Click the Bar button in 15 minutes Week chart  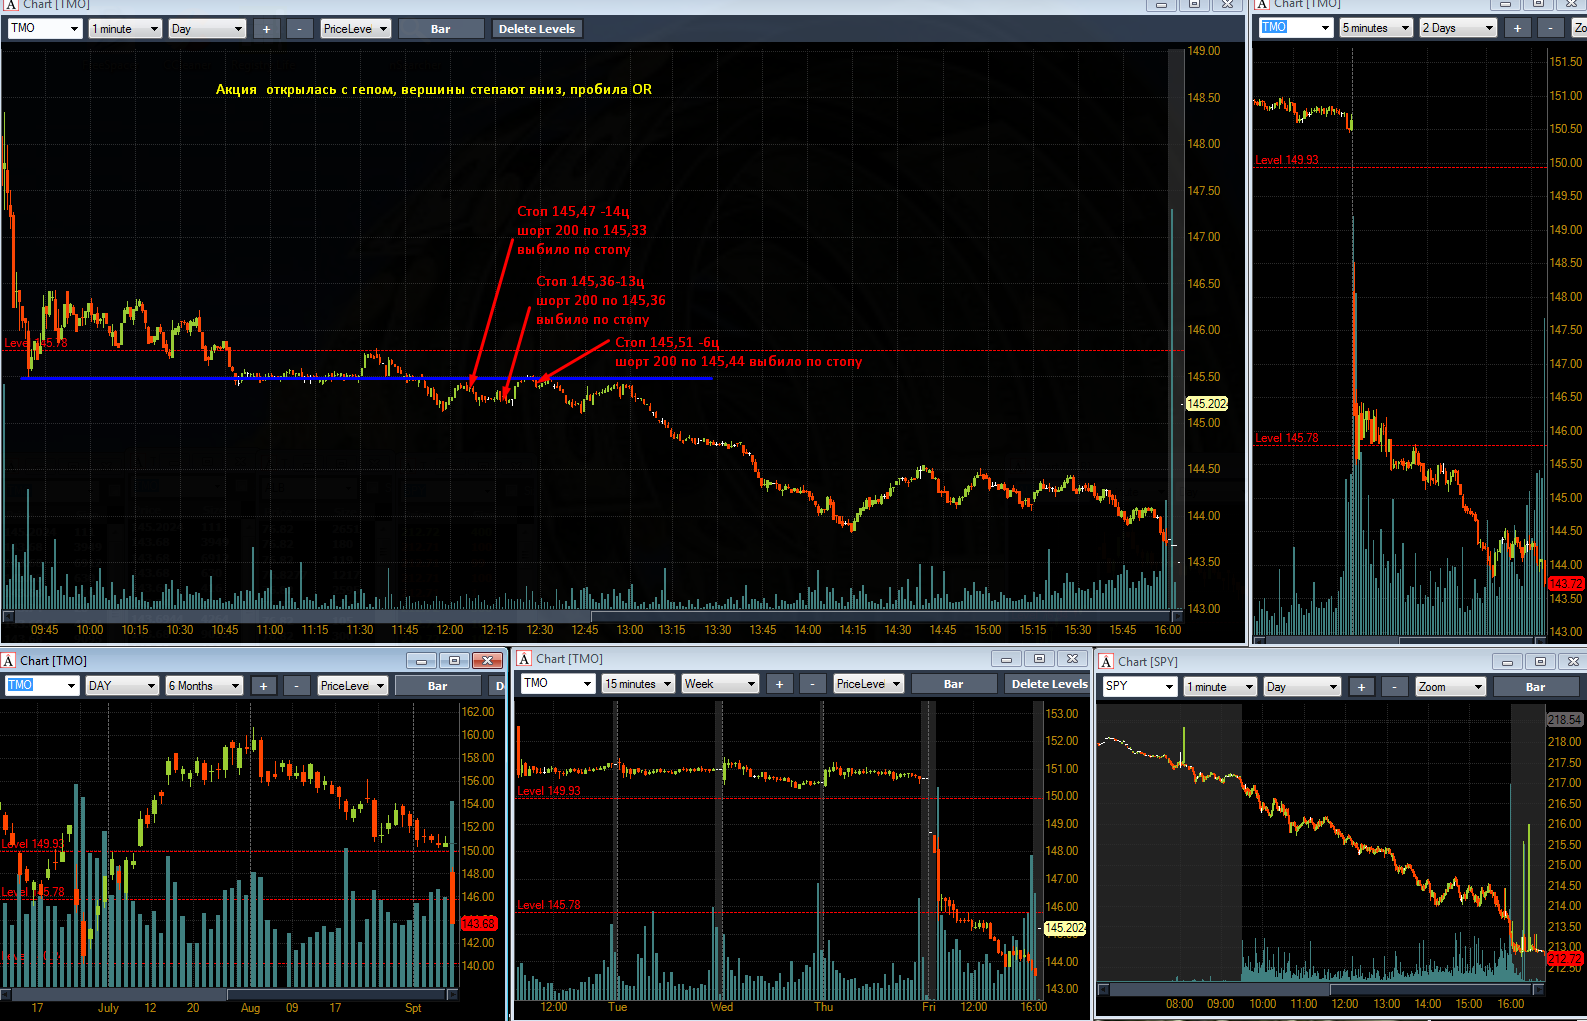(x=954, y=684)
